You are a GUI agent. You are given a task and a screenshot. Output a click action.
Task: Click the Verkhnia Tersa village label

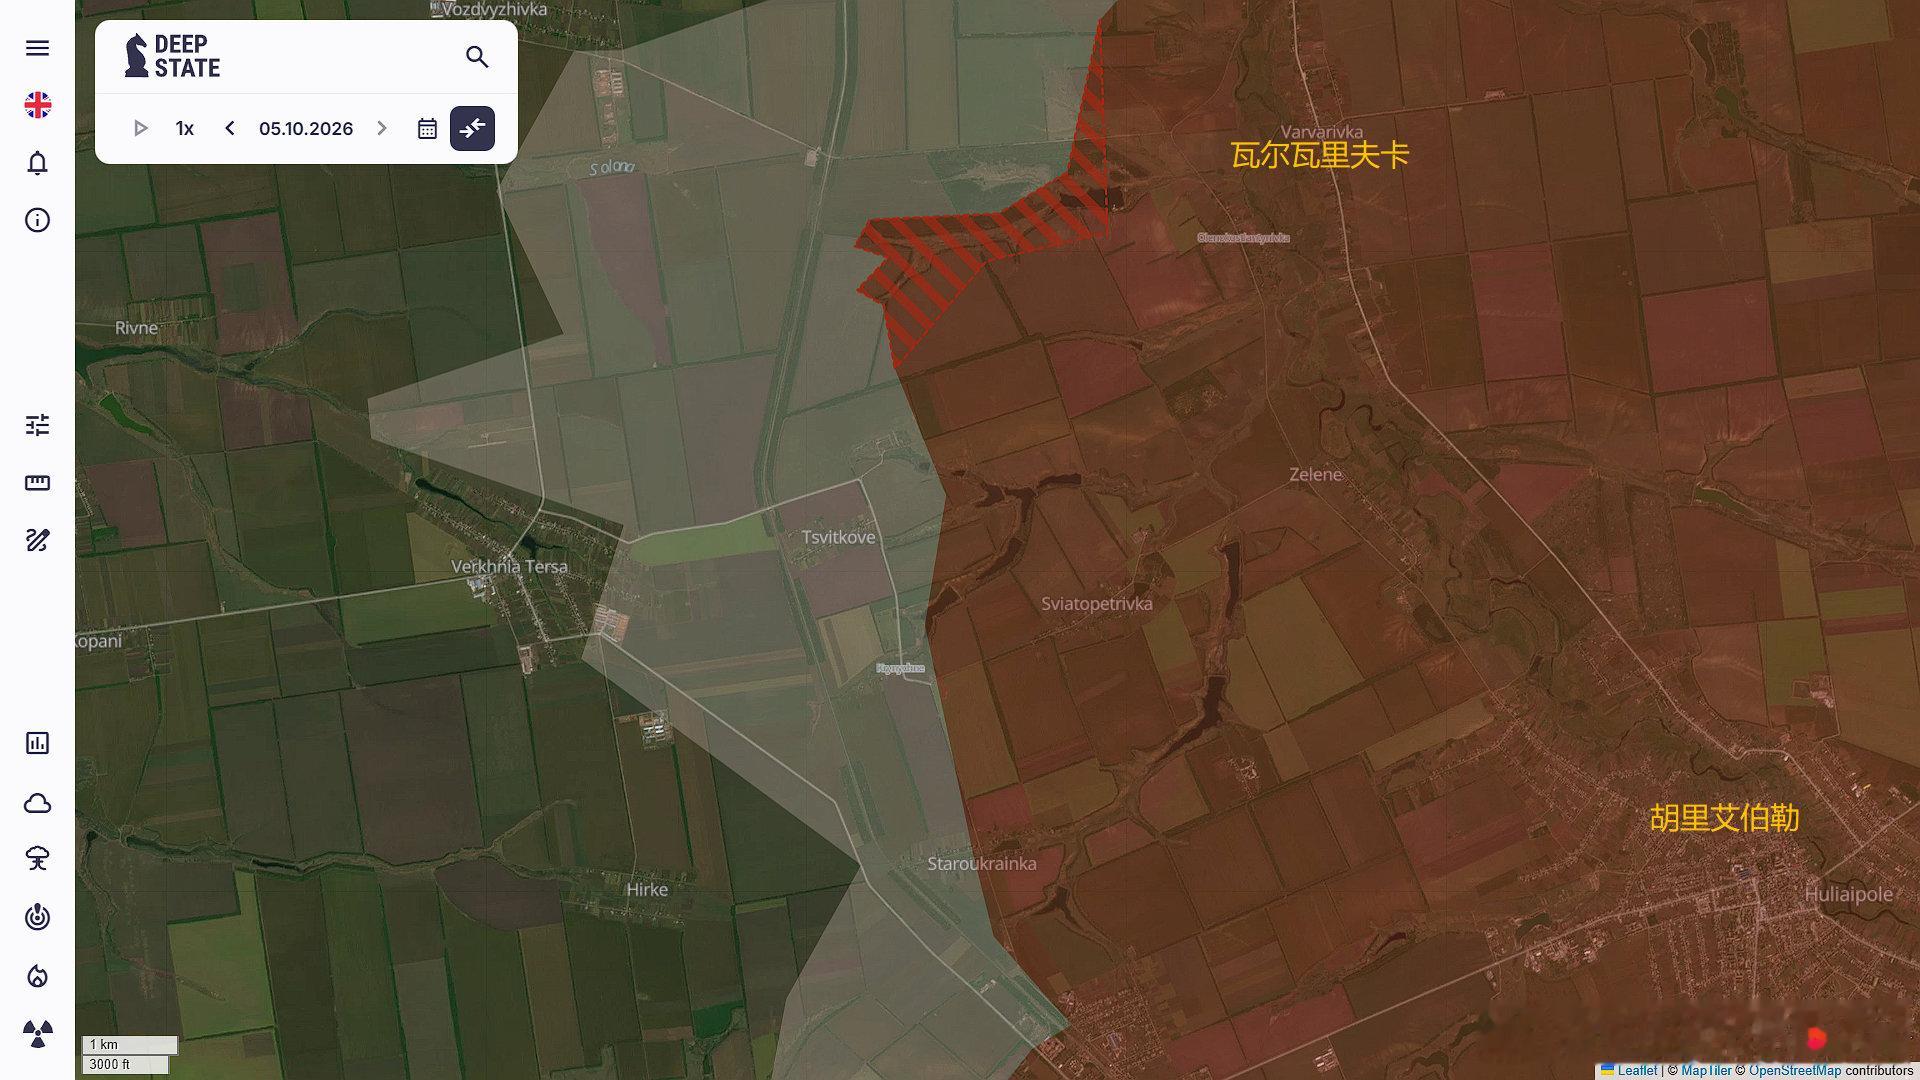pyautogui.click(x=509, y=566)
